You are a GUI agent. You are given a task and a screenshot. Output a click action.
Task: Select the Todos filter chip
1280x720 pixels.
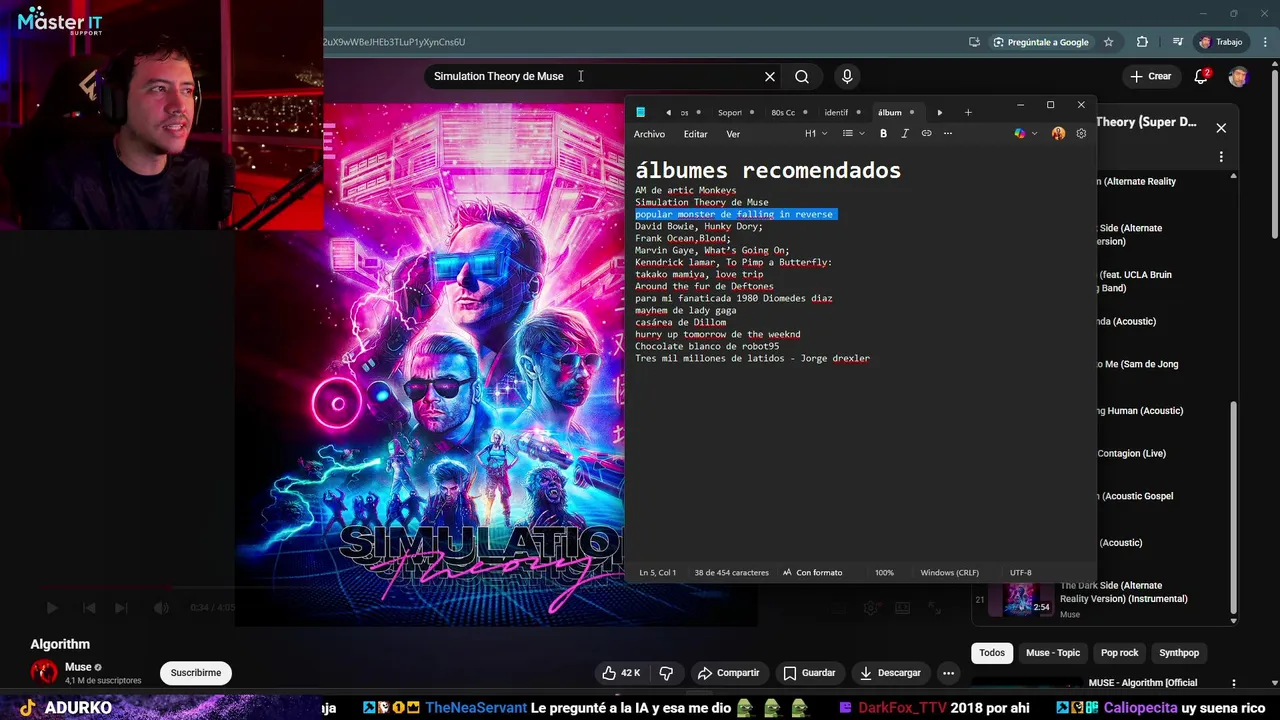[x=992, y=653]
